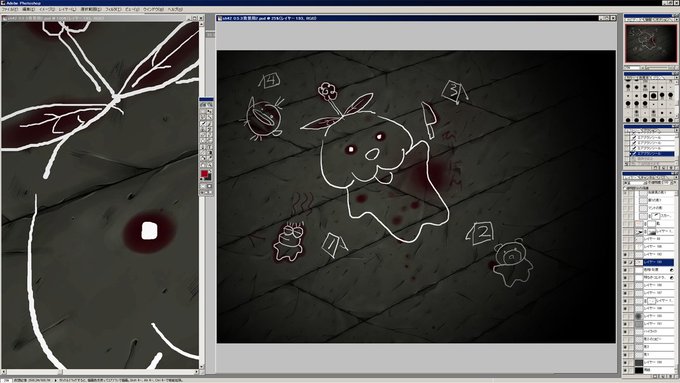Viewport: 680px width, 383px height.
Task: Delete history state with History trash icon
Action: pos(672,167)
